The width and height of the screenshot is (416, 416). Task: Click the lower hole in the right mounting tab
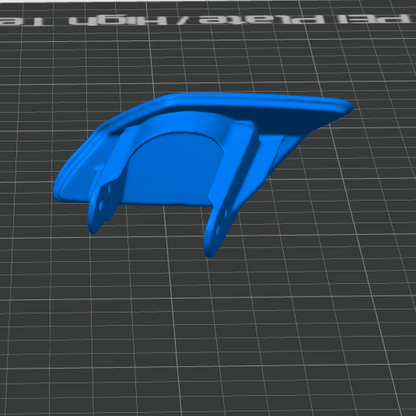click(x=217, y=231)
